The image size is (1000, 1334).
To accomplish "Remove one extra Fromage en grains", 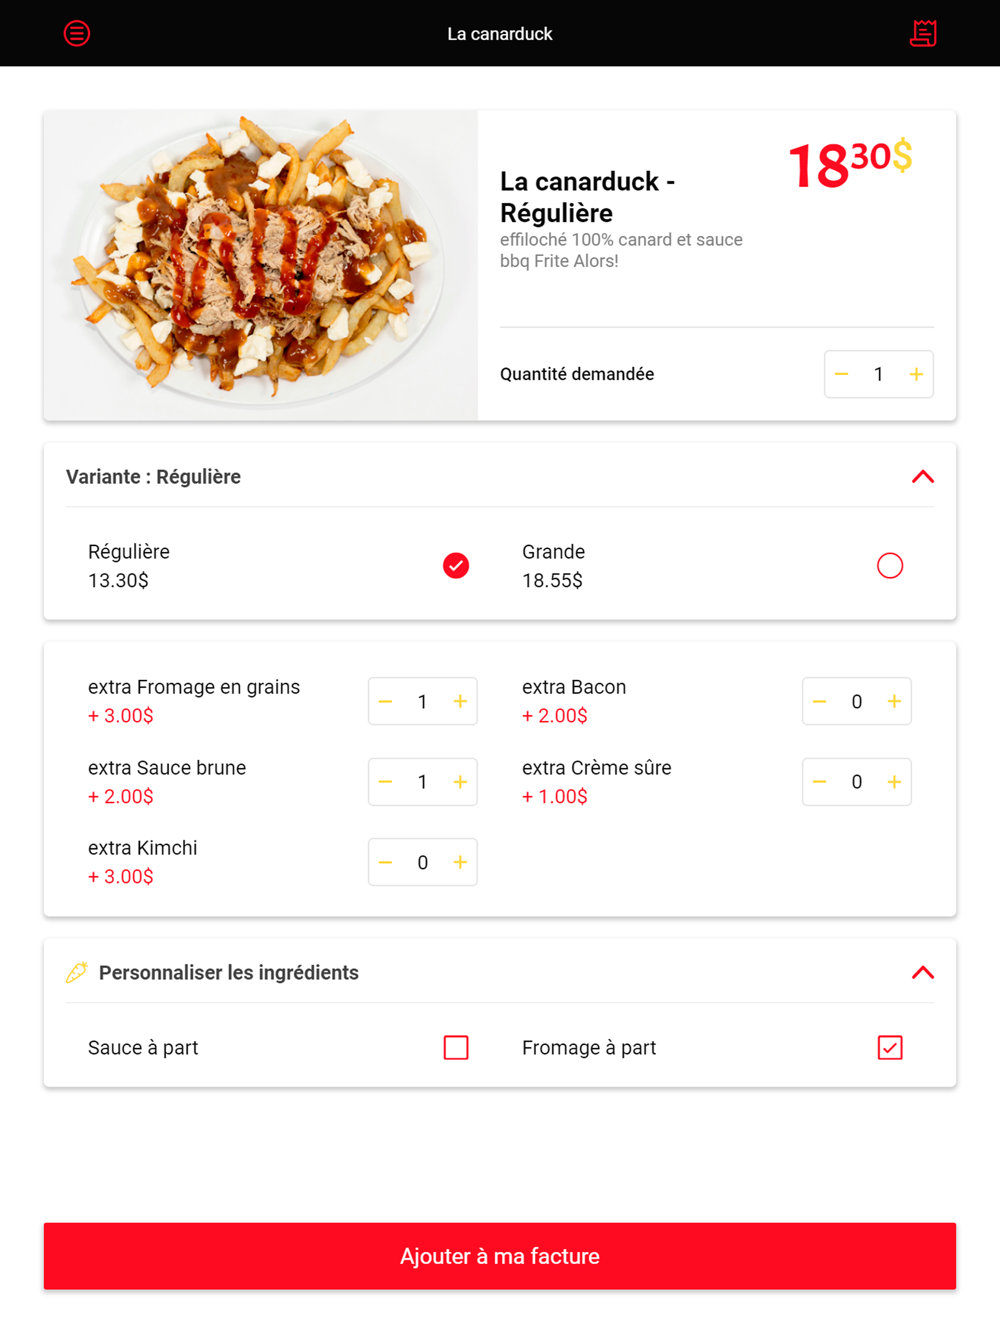I will click(x=385, y=701).
